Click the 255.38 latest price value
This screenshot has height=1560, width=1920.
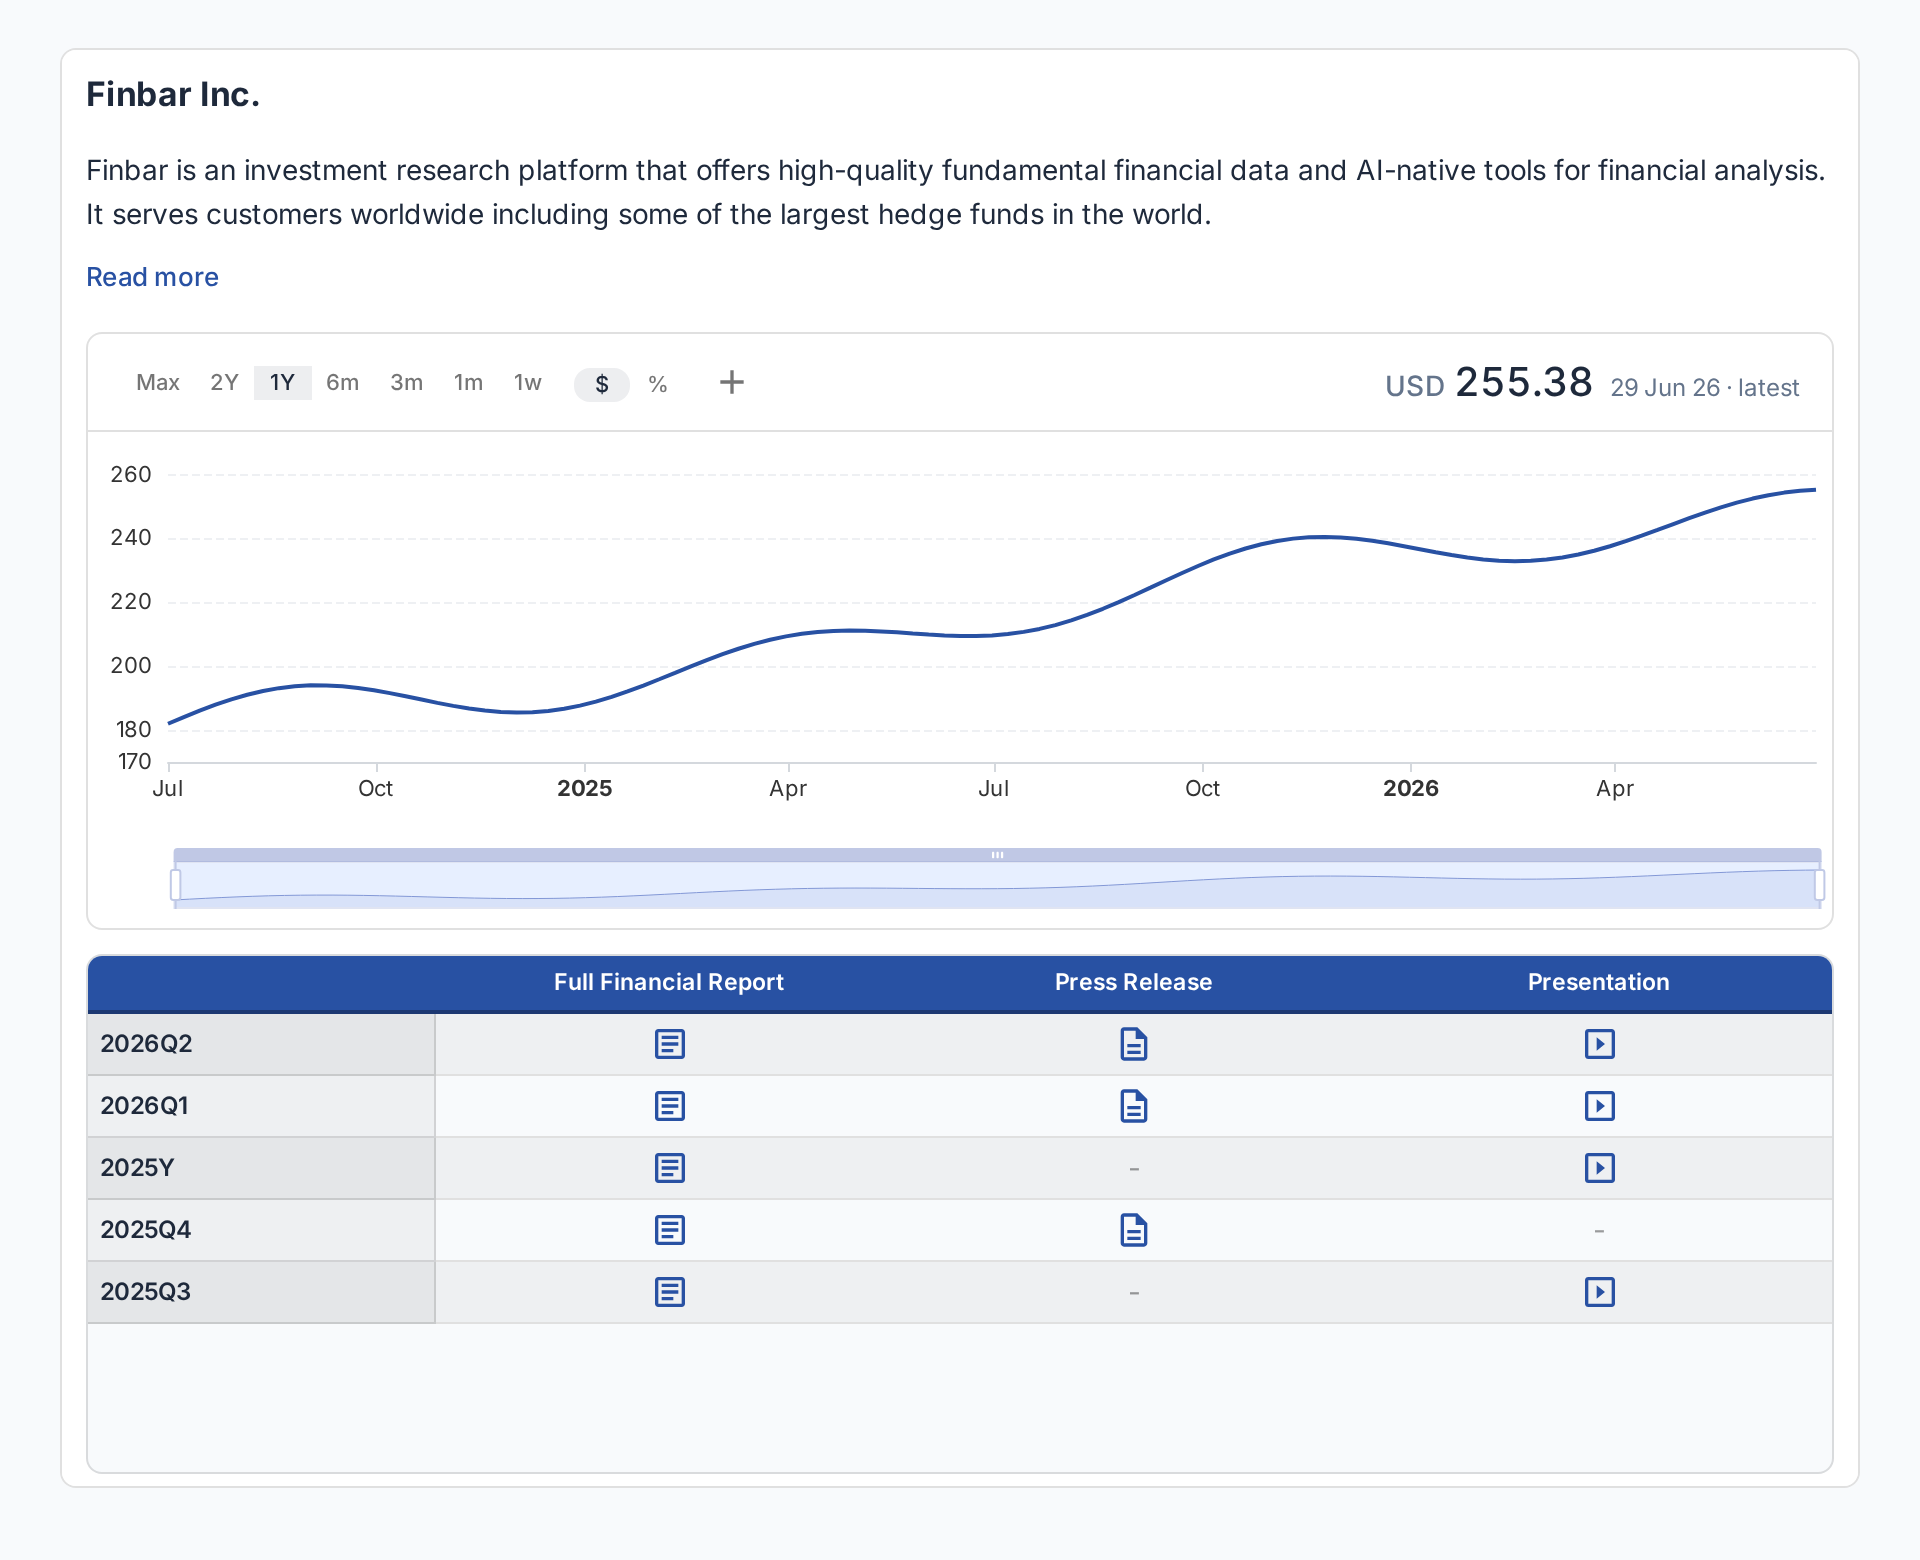click(x=1523, y=383)
